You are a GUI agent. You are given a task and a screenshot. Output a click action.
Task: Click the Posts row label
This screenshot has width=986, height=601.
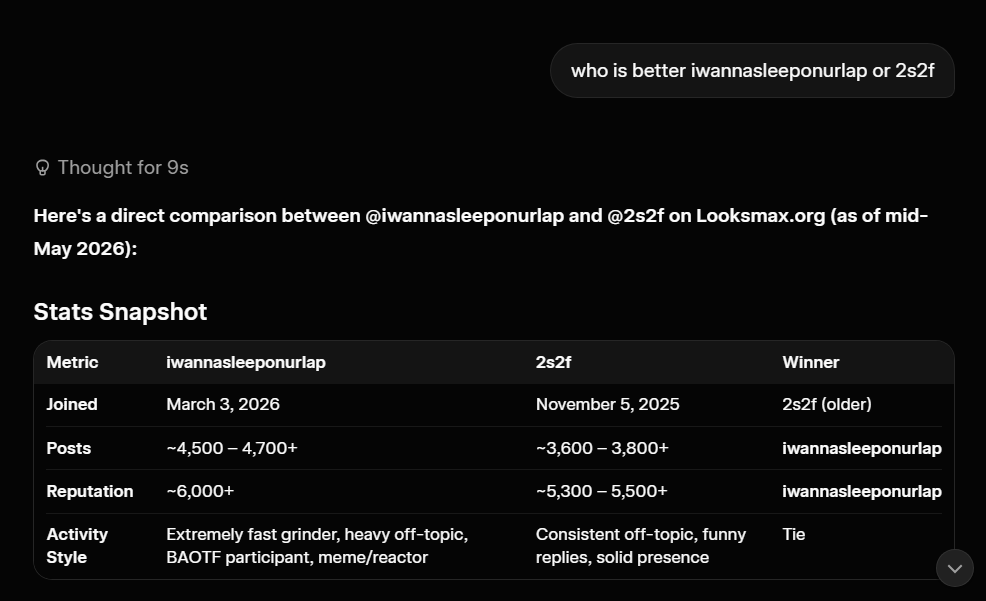(69, 448)
